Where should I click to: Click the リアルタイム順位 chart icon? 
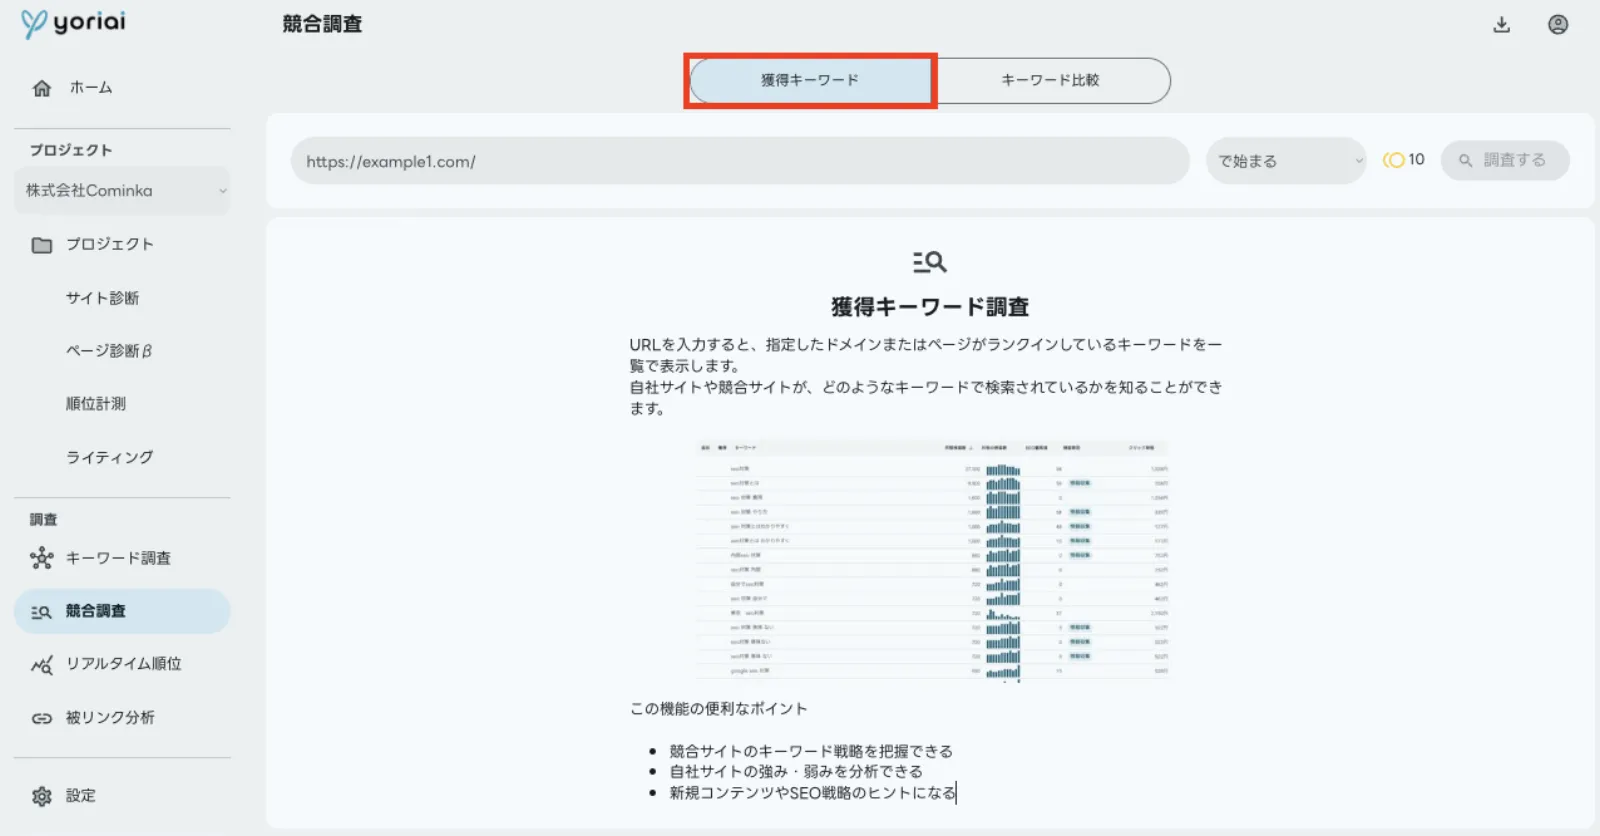[42, 664]
